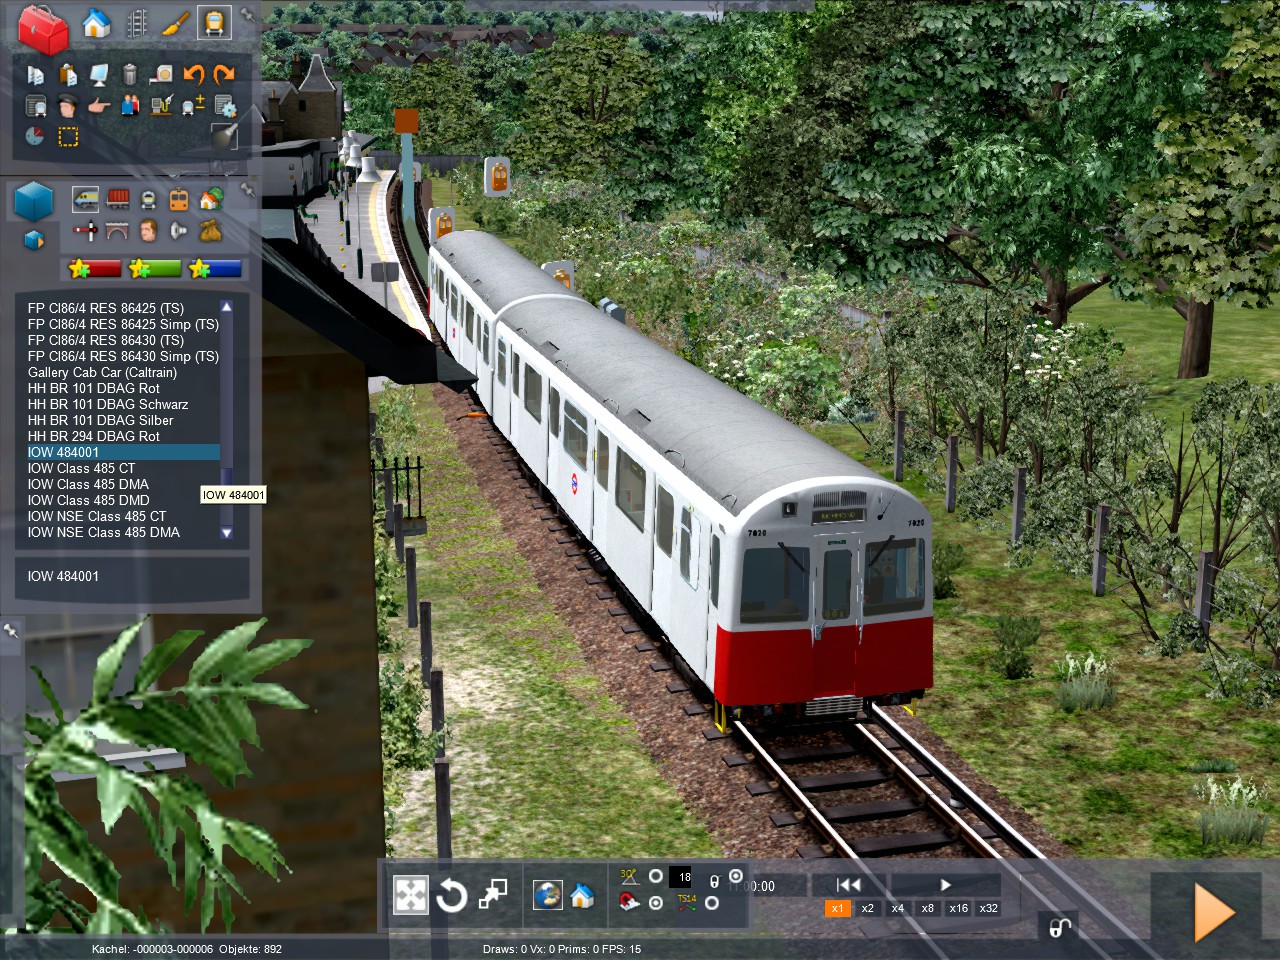
Task: Select the grey front-facing train category icon
Action: 148,199
